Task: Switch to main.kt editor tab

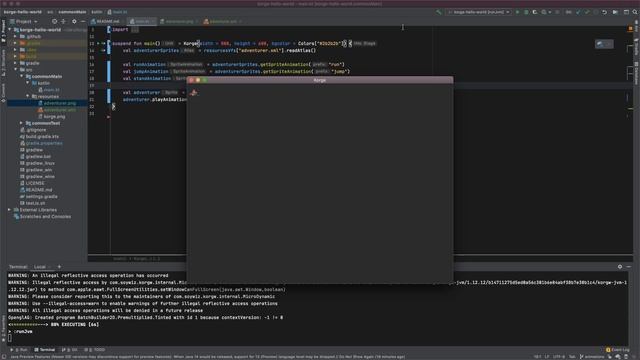Action: pyautogui.click(x=141, y=21)
